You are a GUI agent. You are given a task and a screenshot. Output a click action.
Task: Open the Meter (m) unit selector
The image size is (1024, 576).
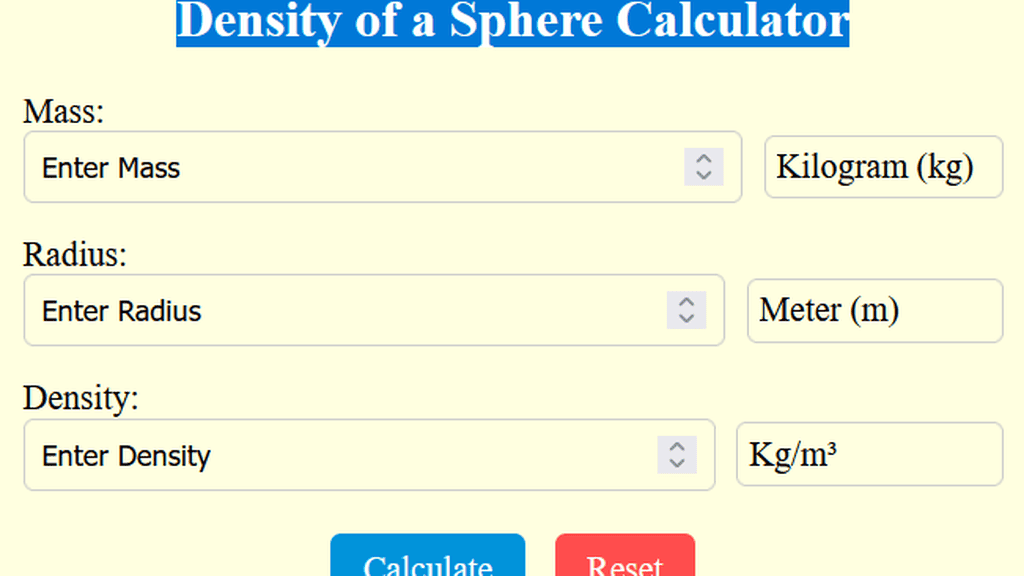click(x=874, y=311)
